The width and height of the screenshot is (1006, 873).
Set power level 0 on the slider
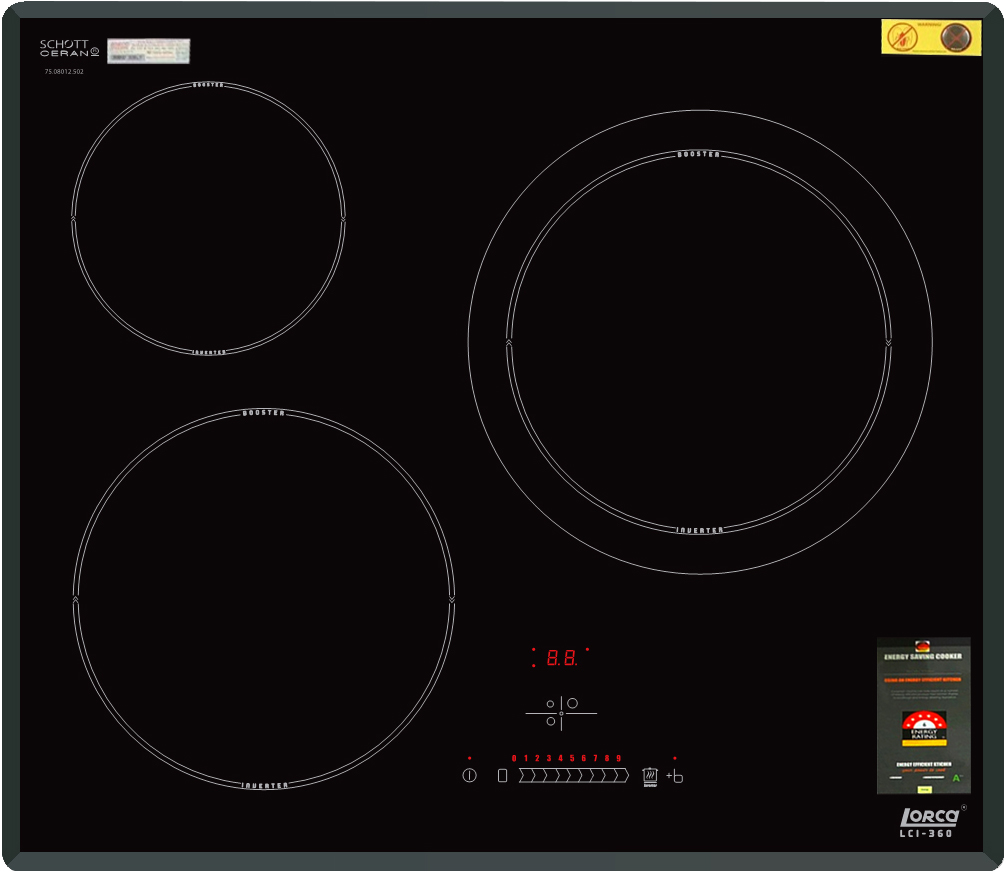[524, 776]
